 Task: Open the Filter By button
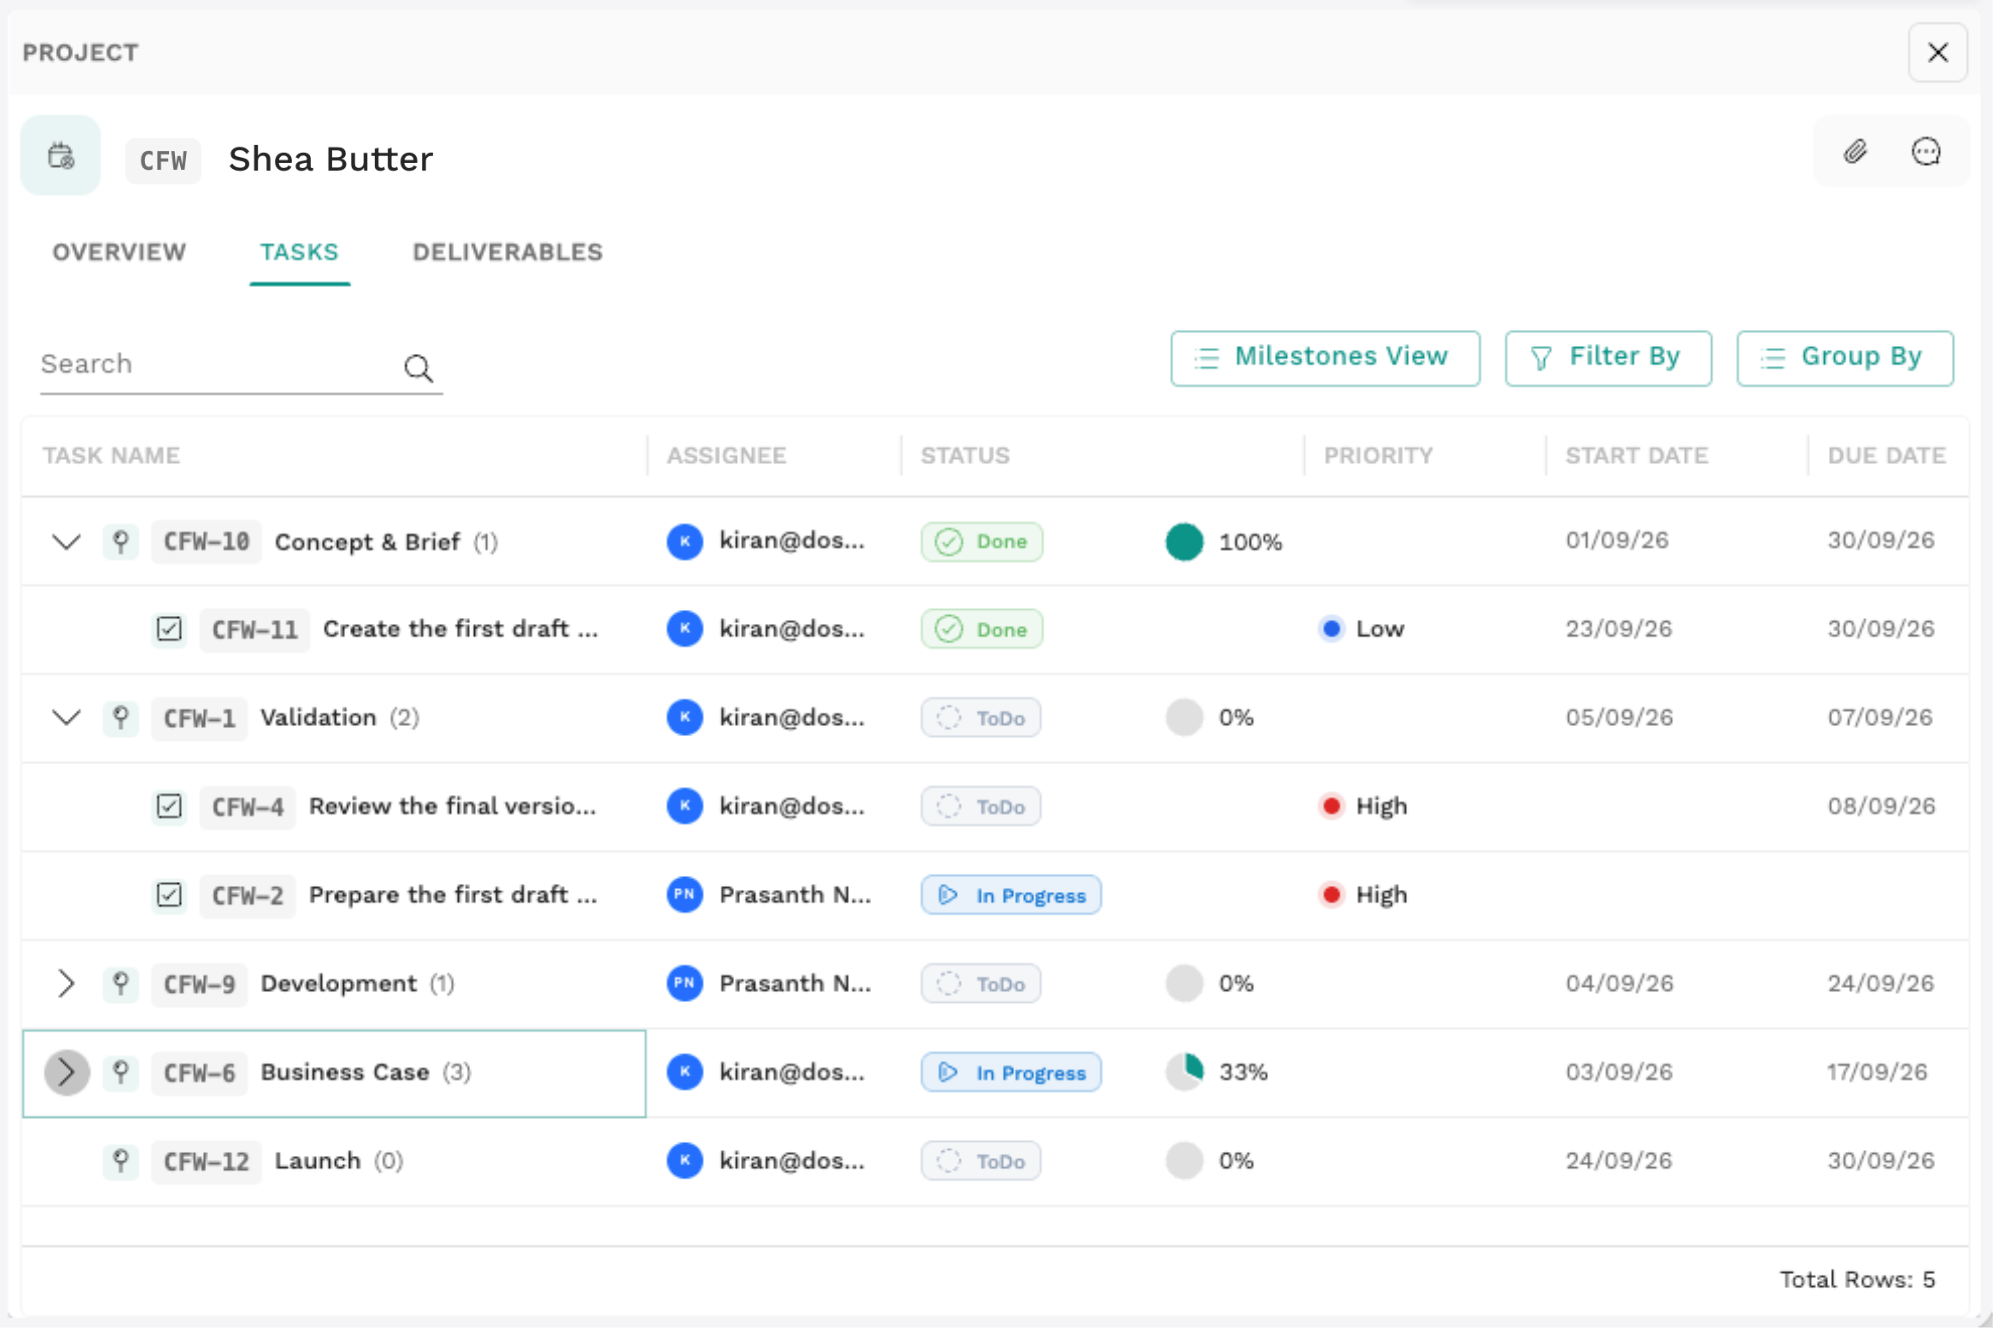1608,358
